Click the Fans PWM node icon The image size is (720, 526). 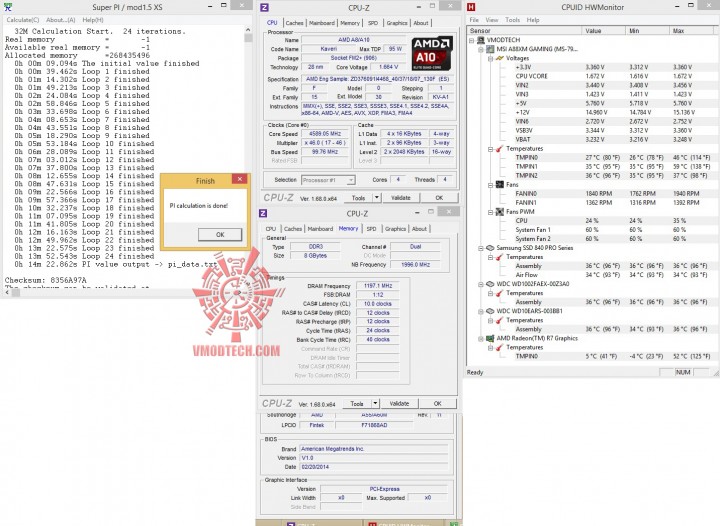(x=500, y=212)
